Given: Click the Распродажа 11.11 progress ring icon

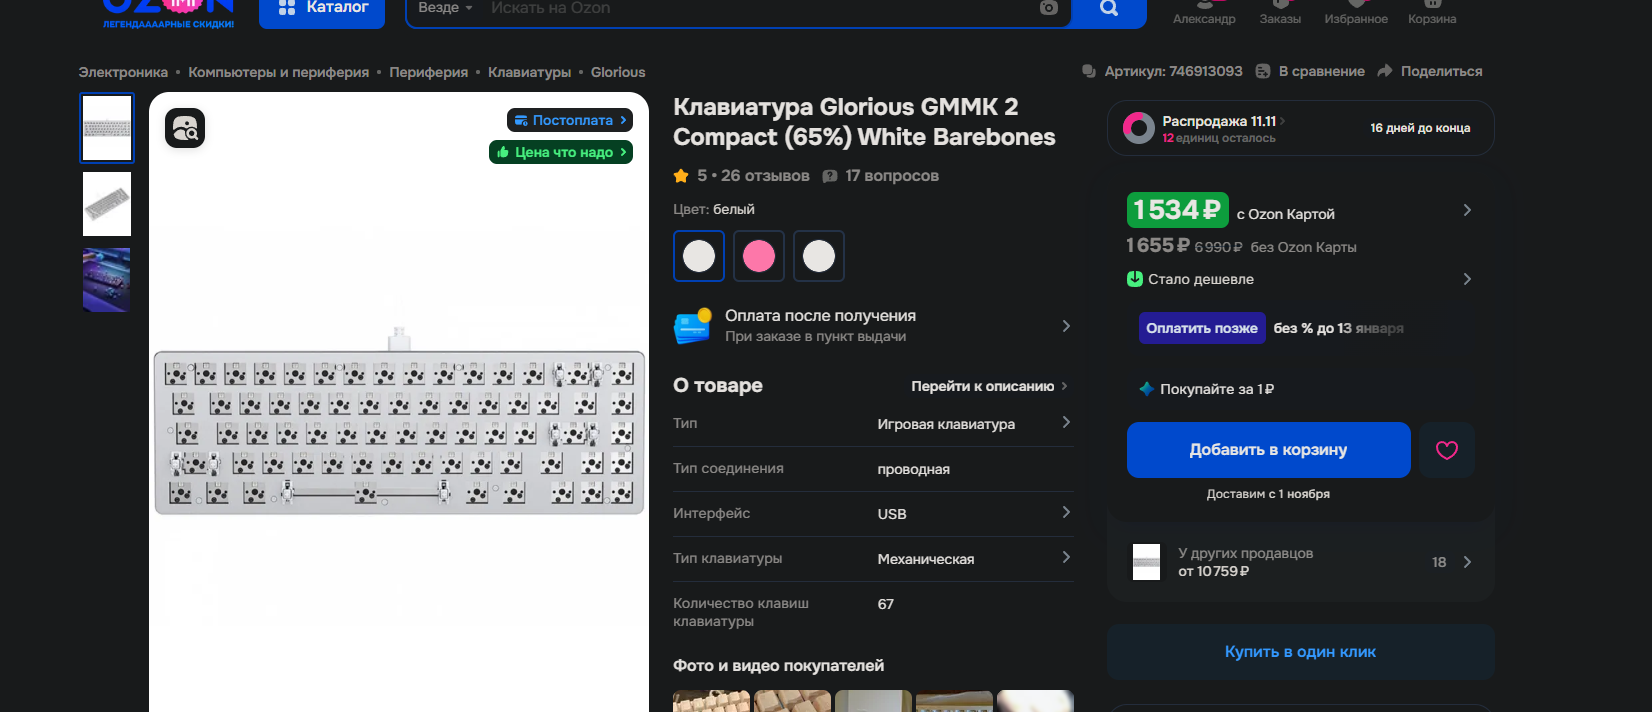Looking at the screenshot, I should coord(1139,128).
